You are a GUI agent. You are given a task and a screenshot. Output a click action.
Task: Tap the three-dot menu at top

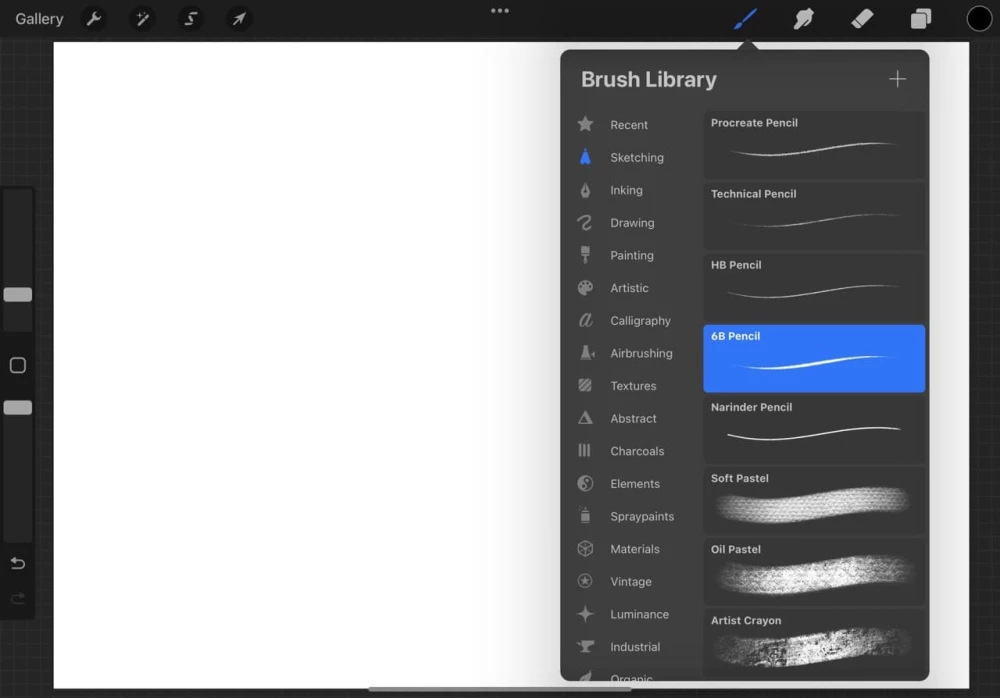click(500, 10)
